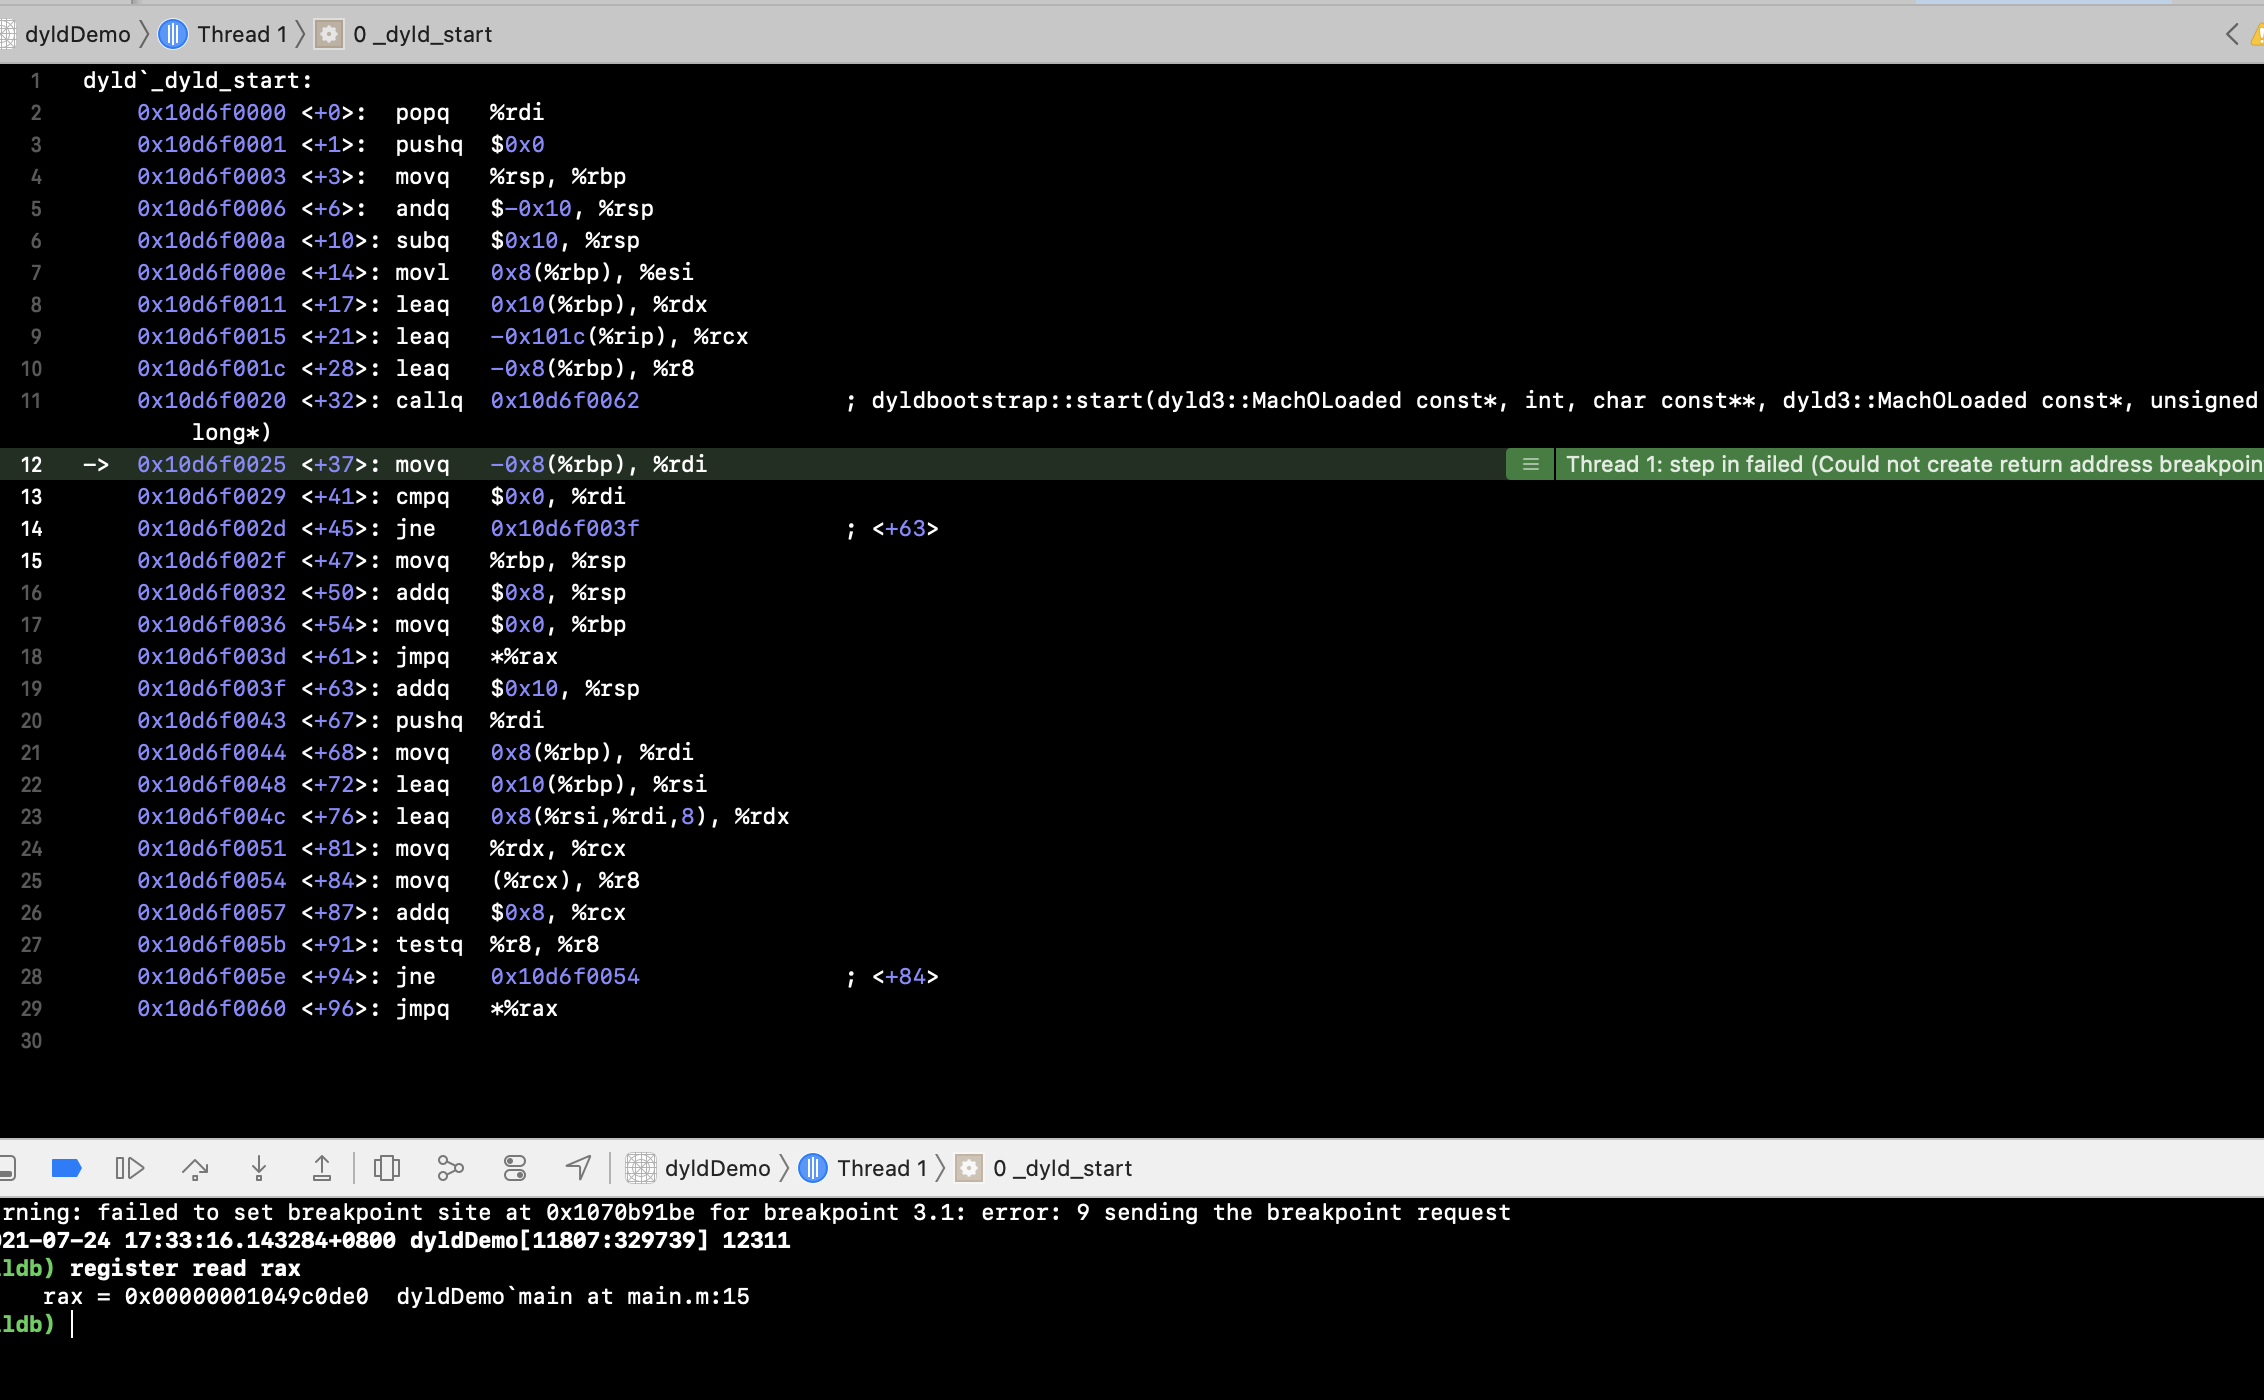Toggle hide debug area button
The height and width of the screenshot is (1400, 2264).
point(7,1168)
